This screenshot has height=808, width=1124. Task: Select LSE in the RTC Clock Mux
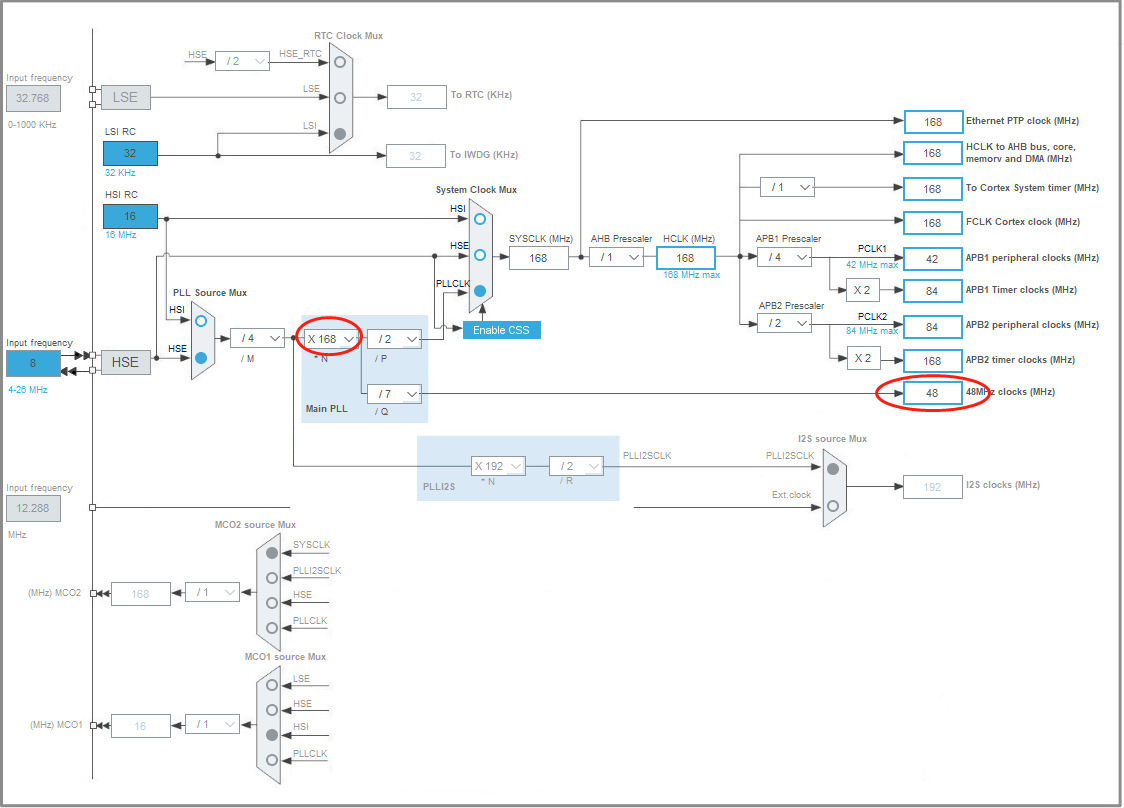[340, 97]
